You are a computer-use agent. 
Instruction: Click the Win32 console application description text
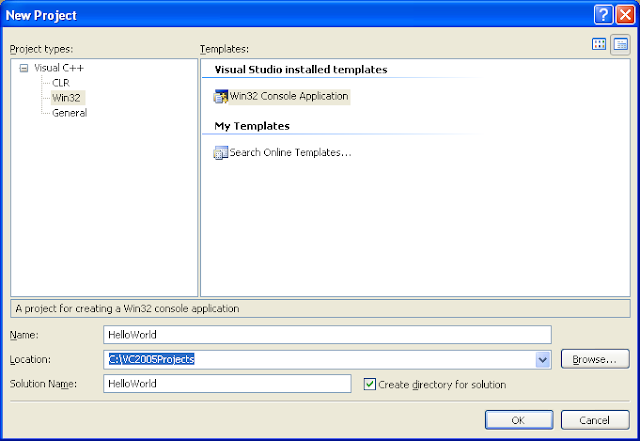point(127,309)
